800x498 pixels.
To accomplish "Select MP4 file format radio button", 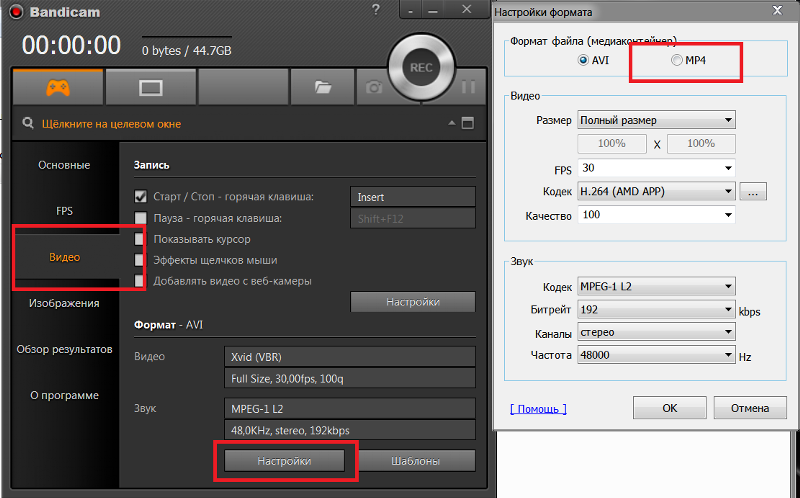I will click(677, 60).
